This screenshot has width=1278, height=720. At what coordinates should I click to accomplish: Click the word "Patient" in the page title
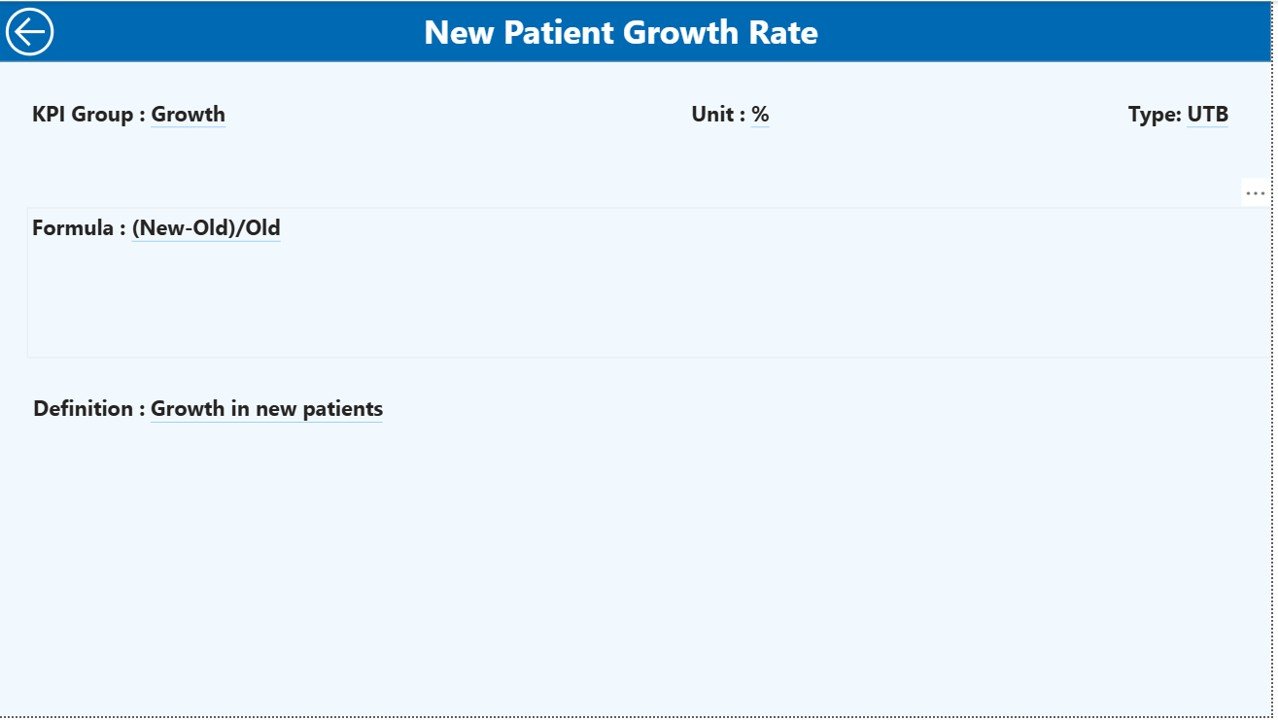(x=558, y=32)
